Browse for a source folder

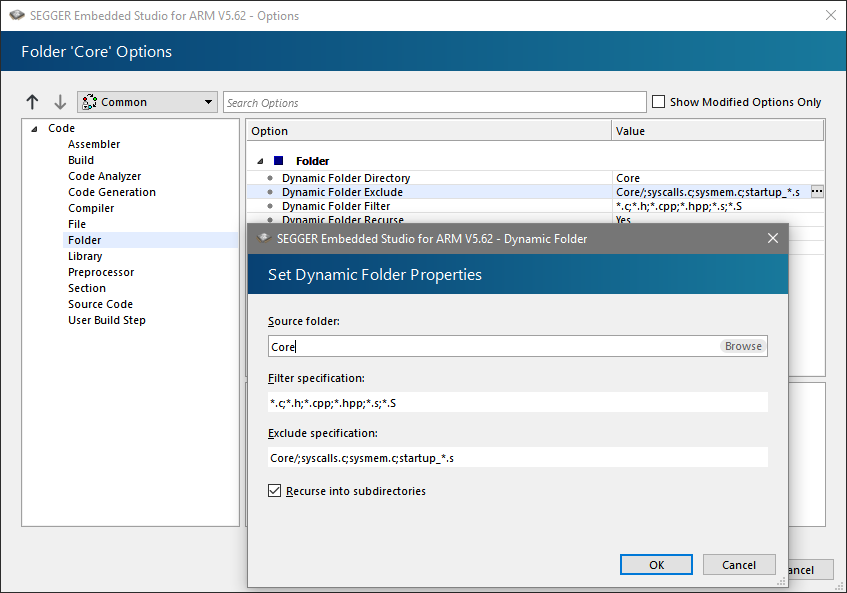pyautogui.click(x=743, y=346)
